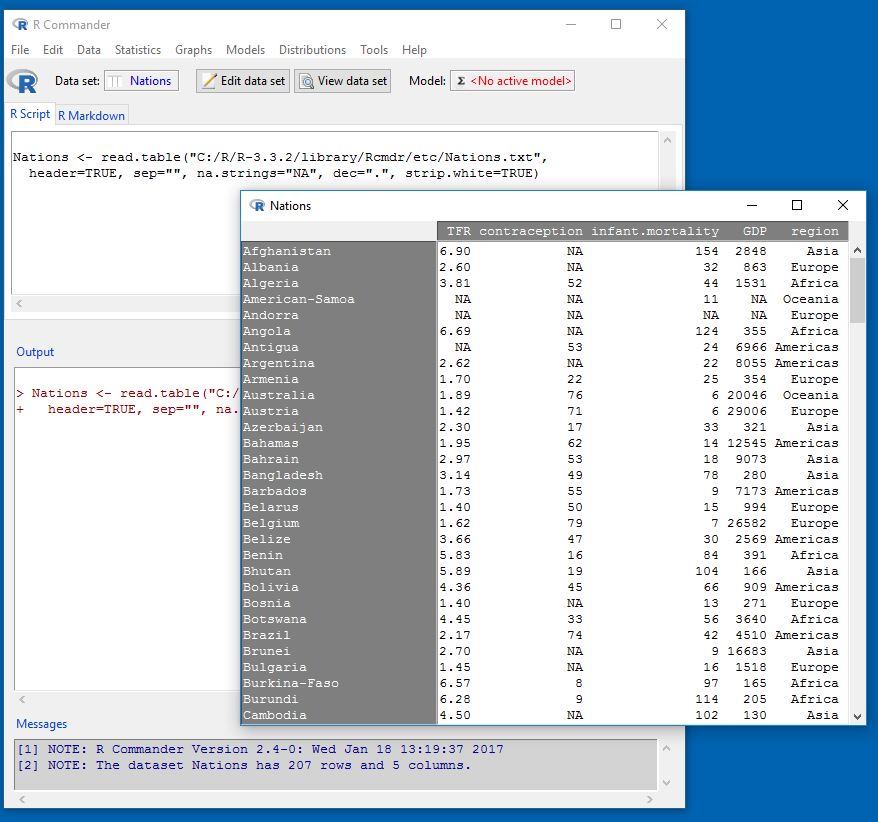Minimize the Nations data viewer window
This screenshot has height=822, width=878.
coord(752,206)
